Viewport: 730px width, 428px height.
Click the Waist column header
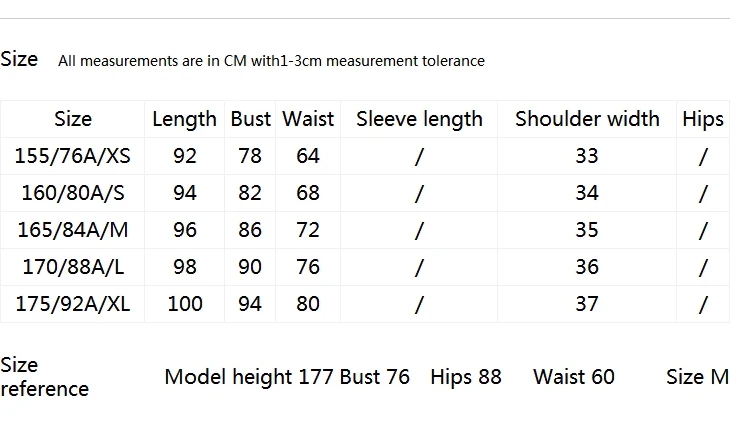(308, 119)
